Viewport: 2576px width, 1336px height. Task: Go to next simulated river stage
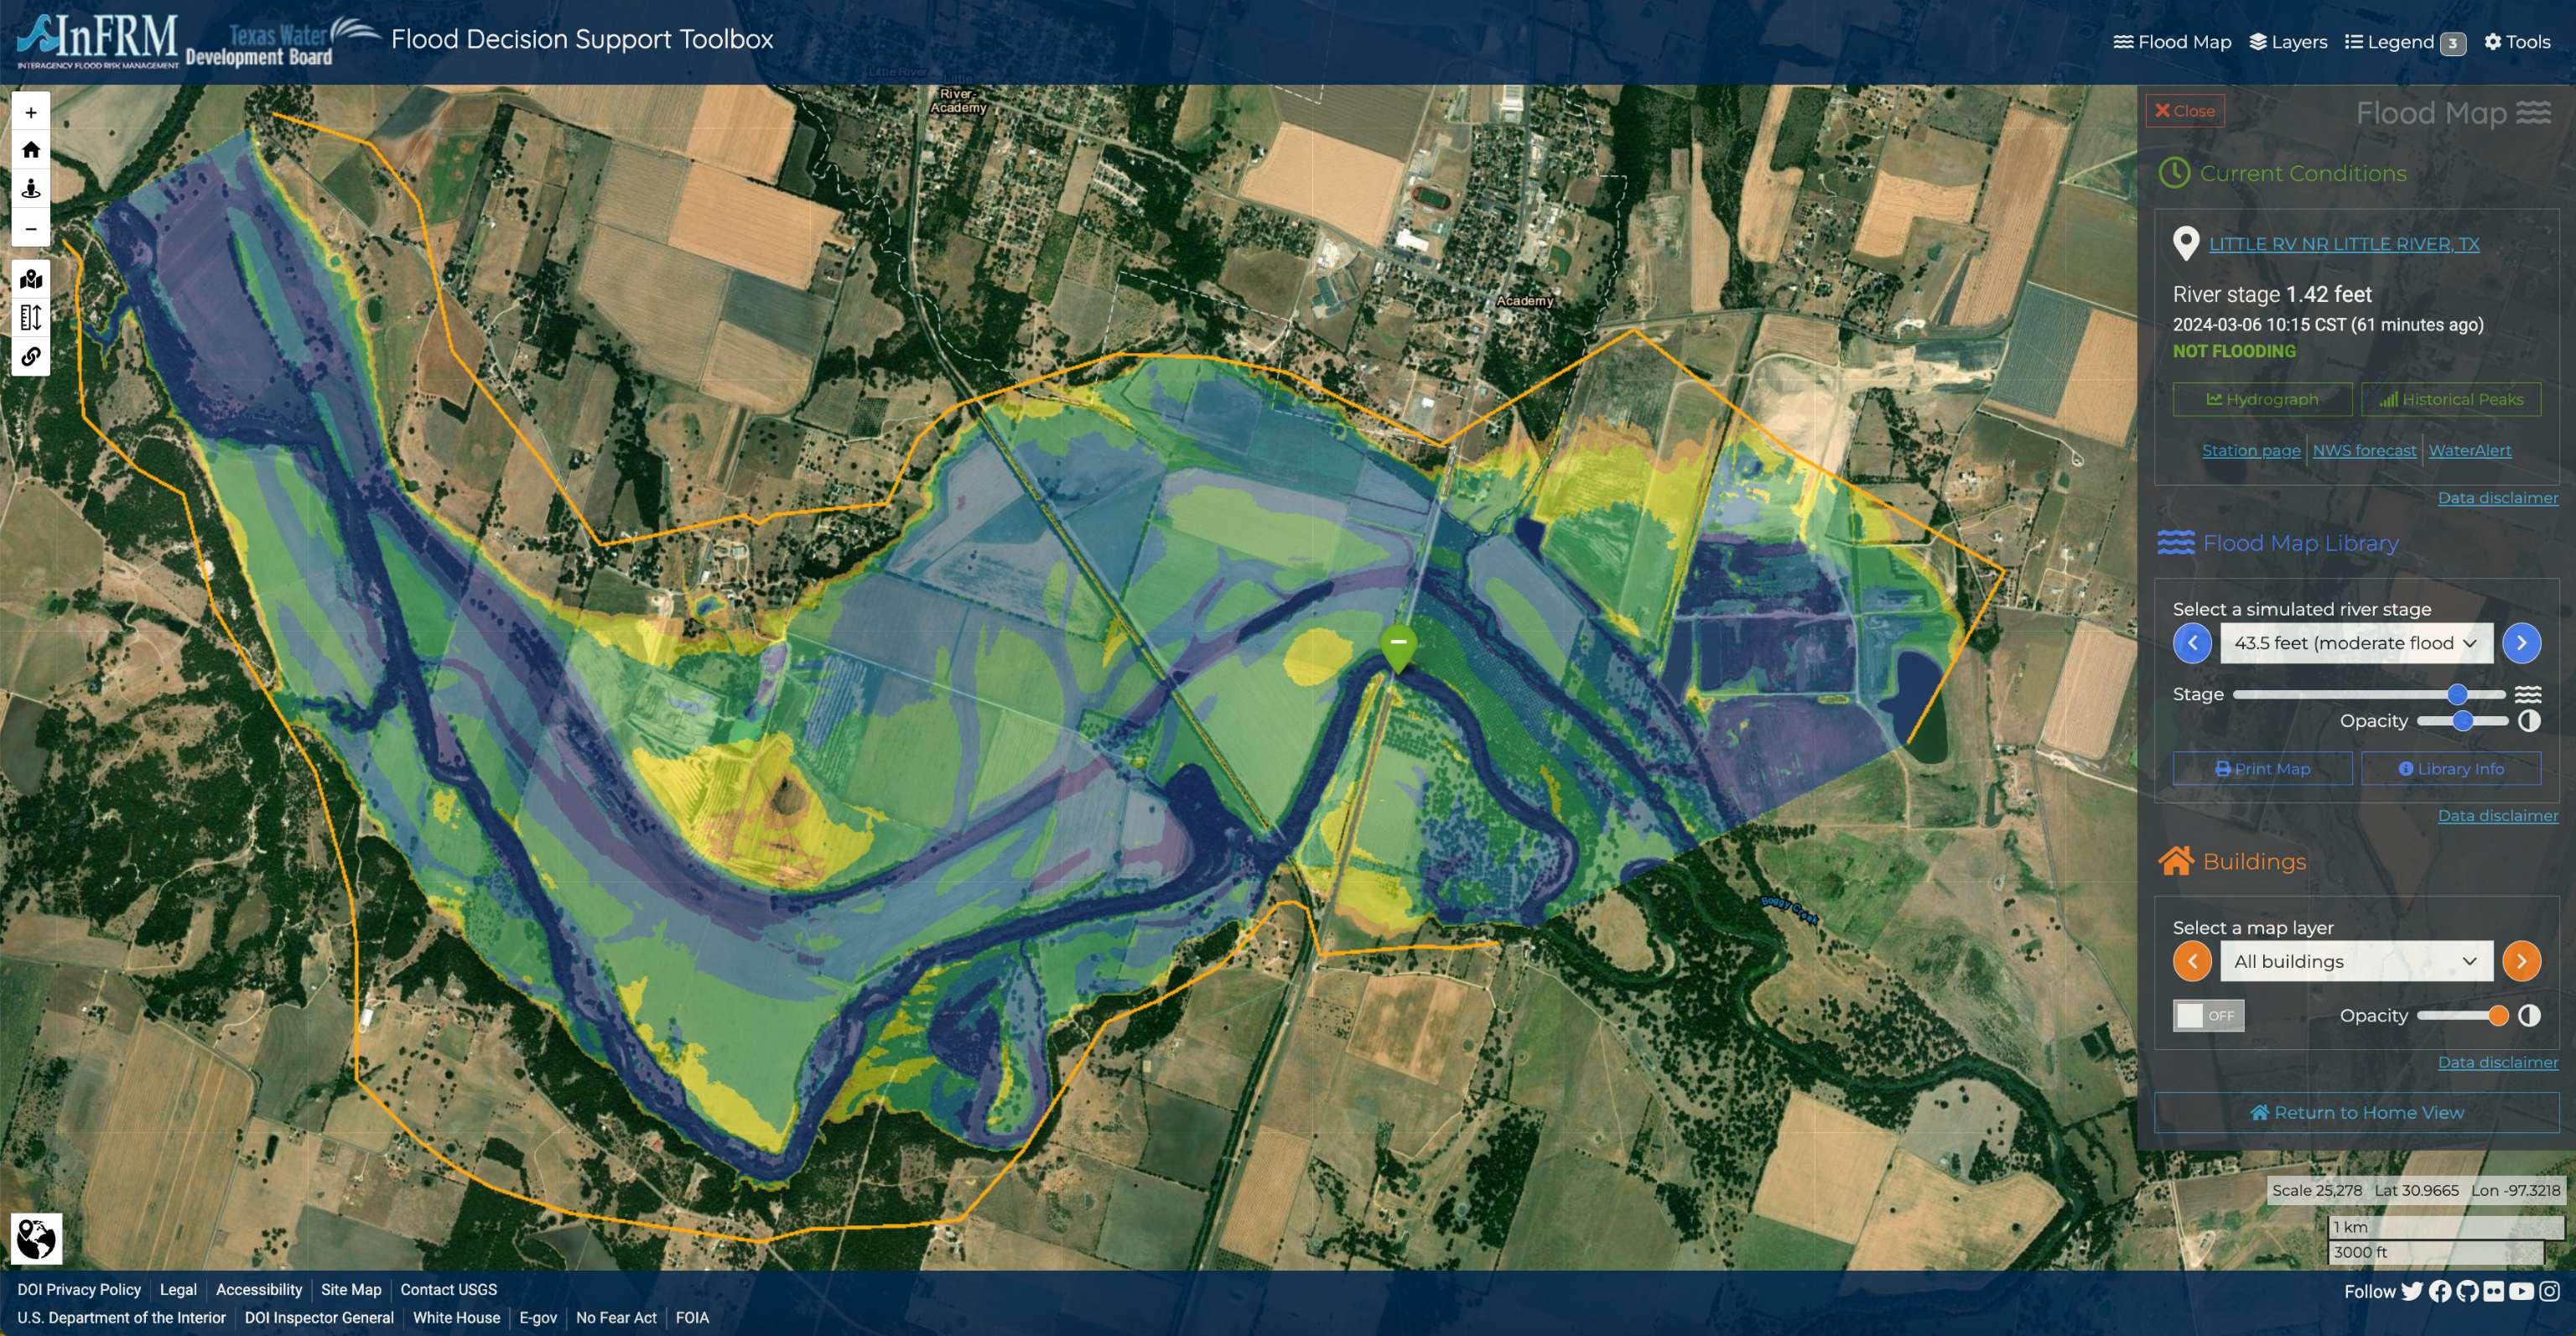pos(2521,643)
